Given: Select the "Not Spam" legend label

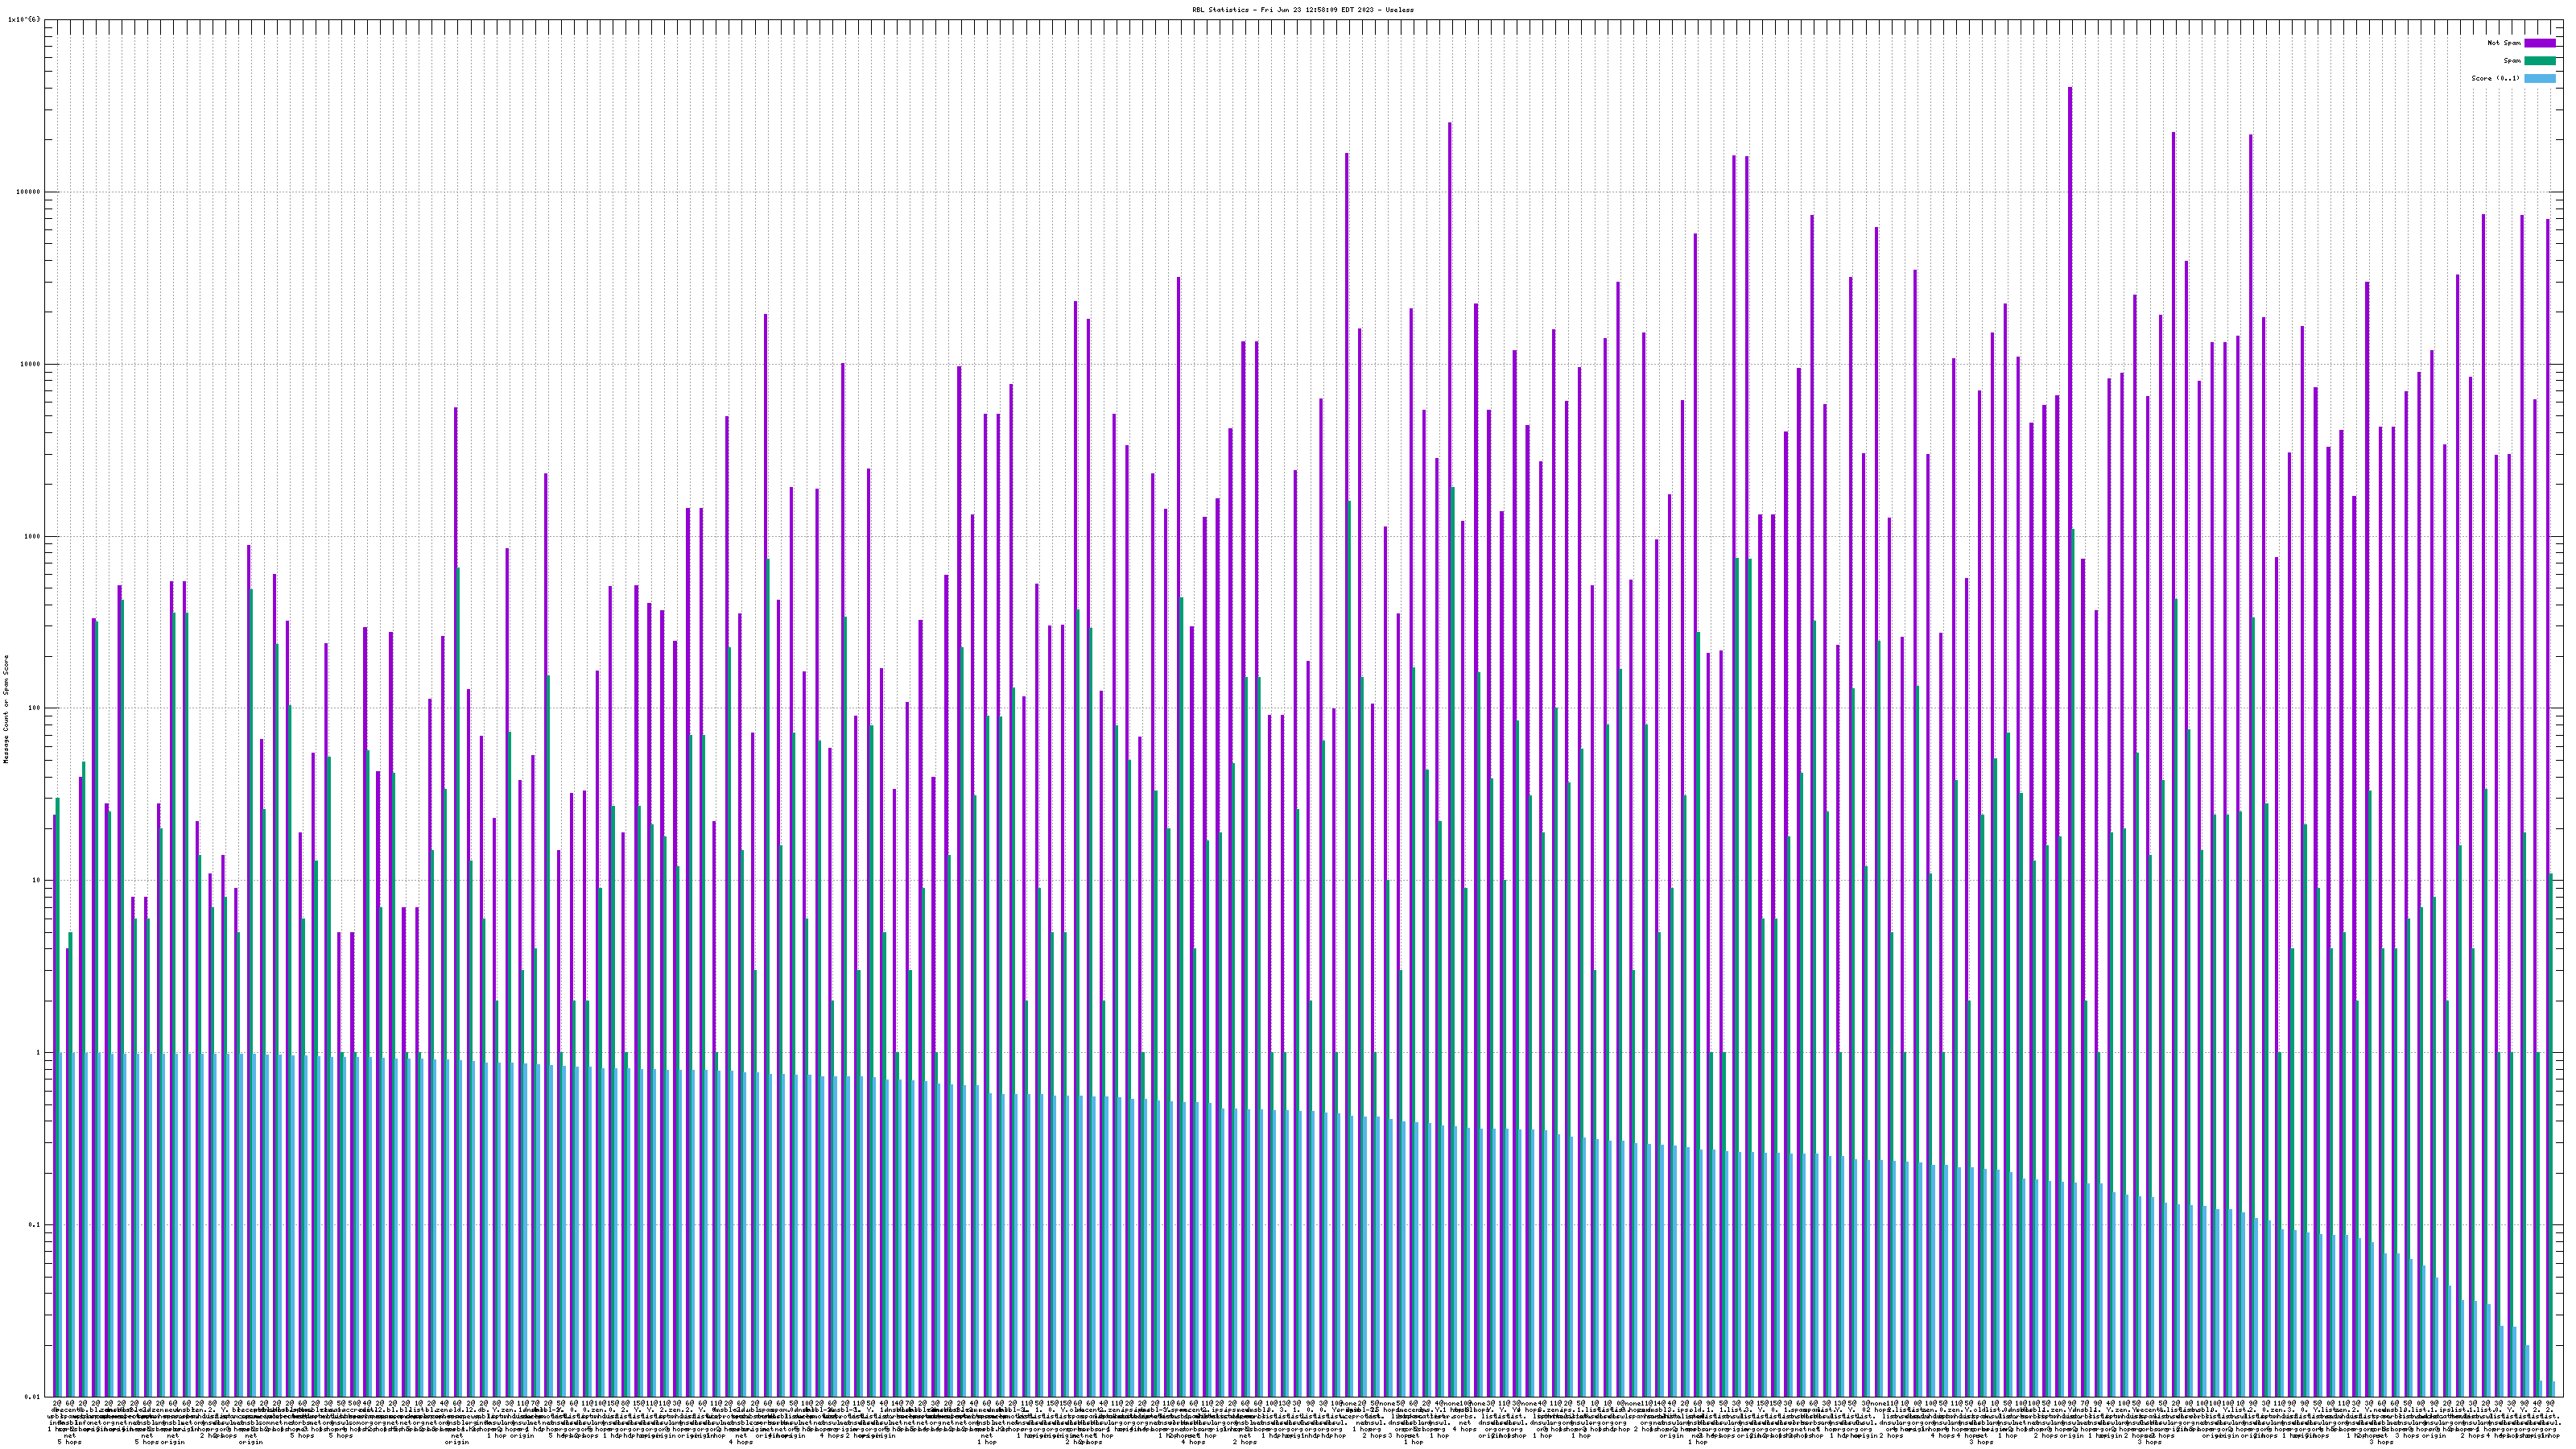Looking at the screenshot, I should (x=2504, y=43).
